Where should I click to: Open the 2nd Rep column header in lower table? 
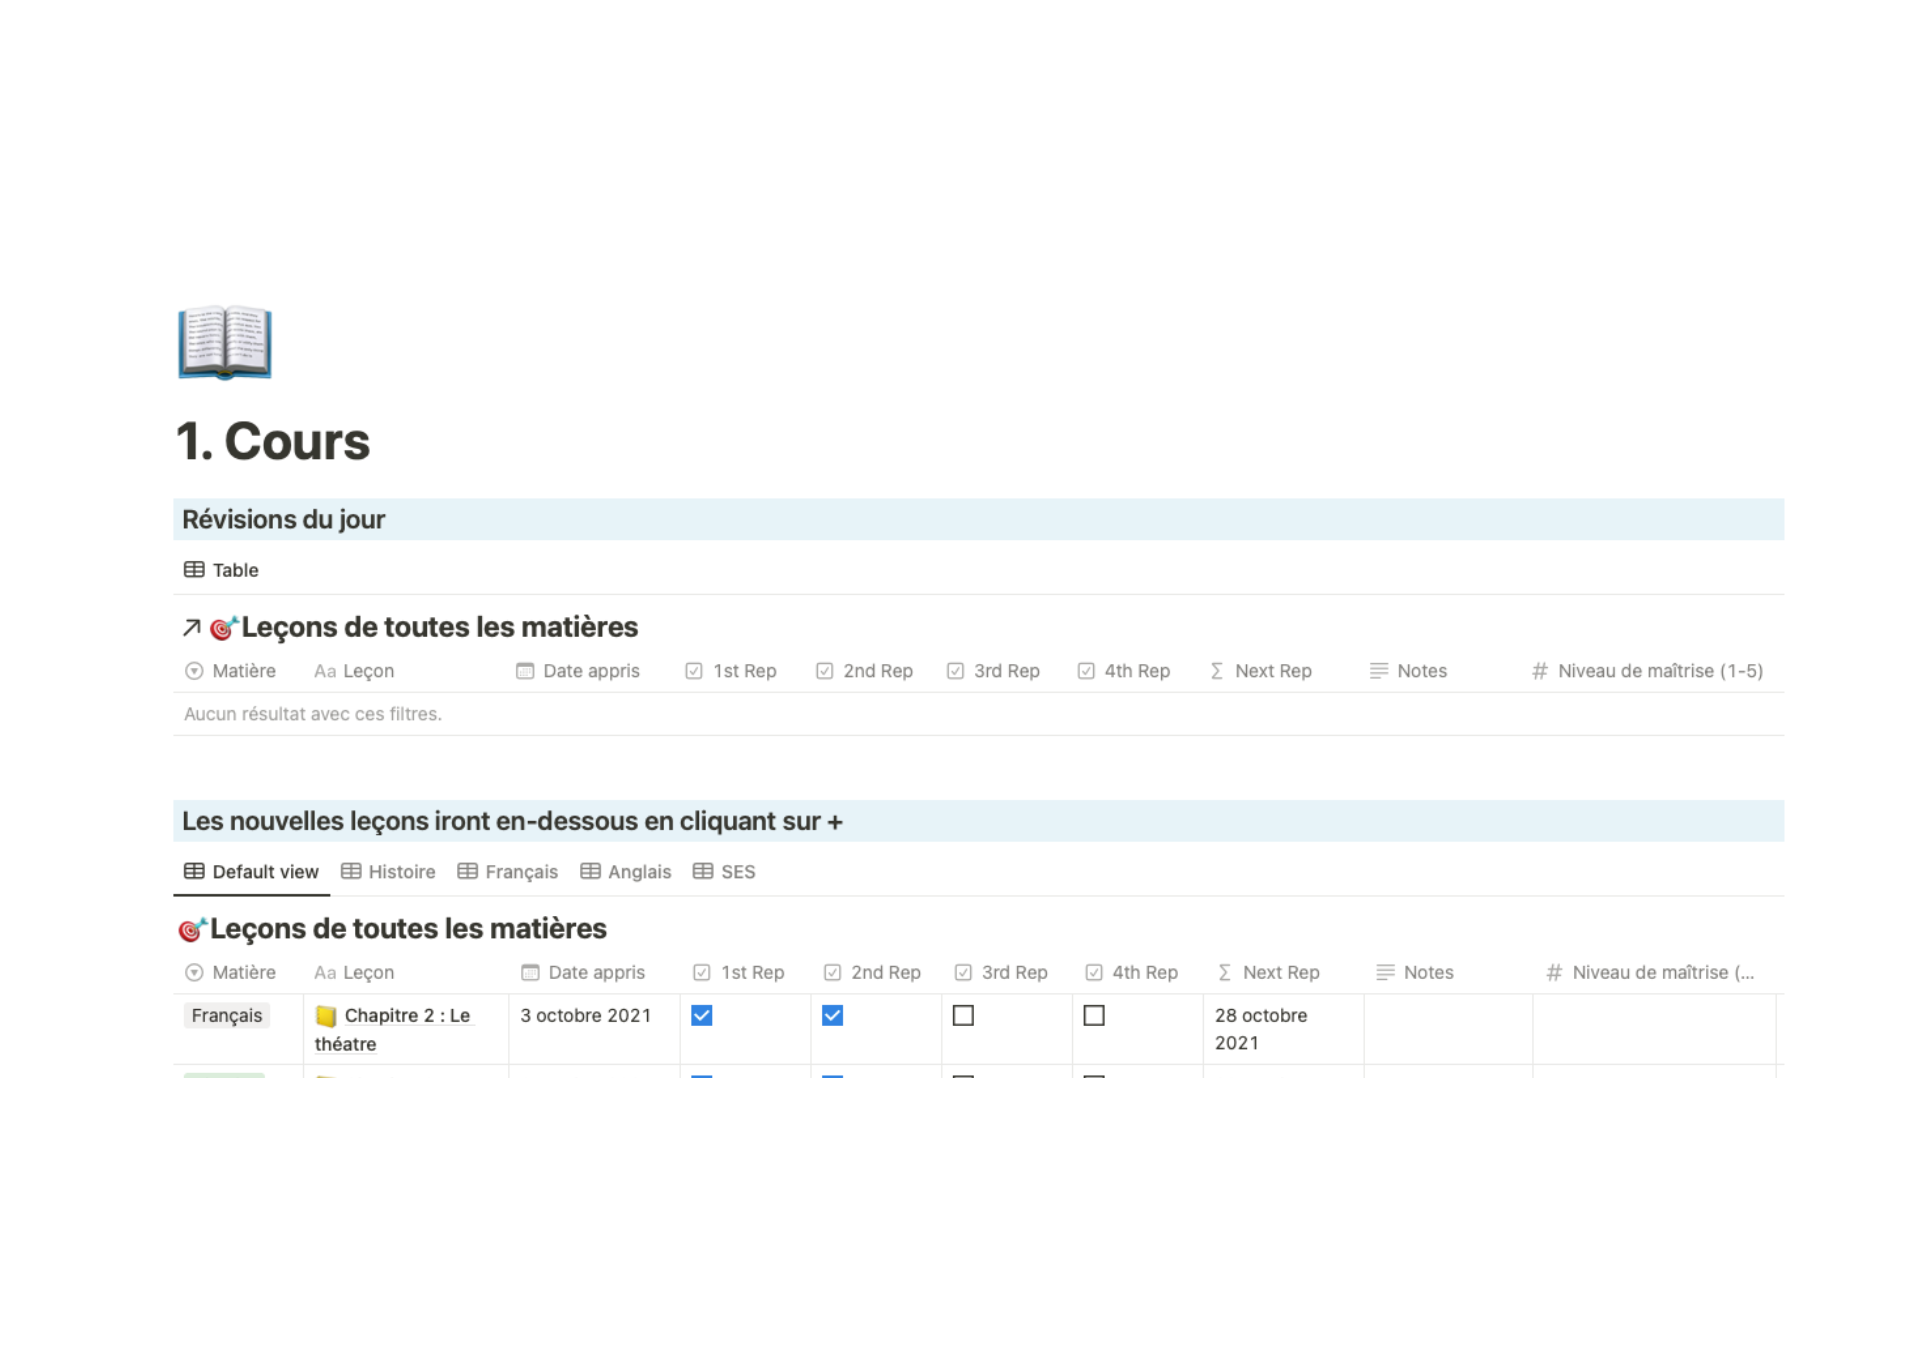[872, 973]
